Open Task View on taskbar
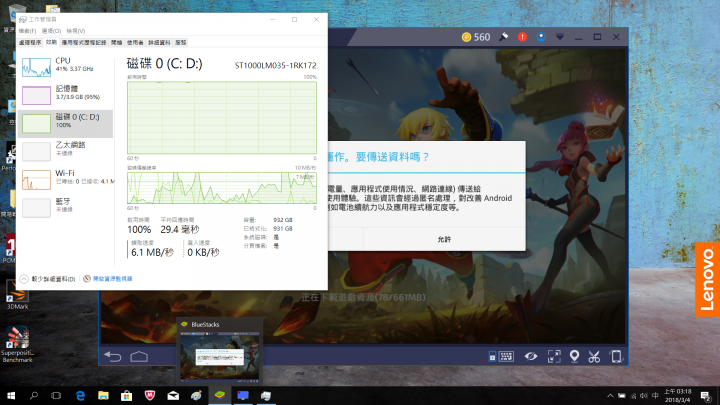This screenshot has width=720, height=405. point(56,395)
